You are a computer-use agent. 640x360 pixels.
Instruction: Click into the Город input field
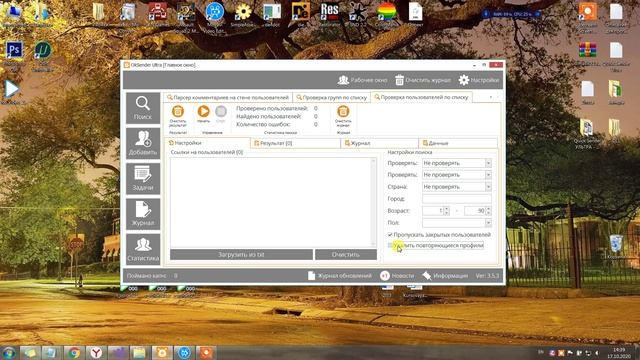pos(457,199)
